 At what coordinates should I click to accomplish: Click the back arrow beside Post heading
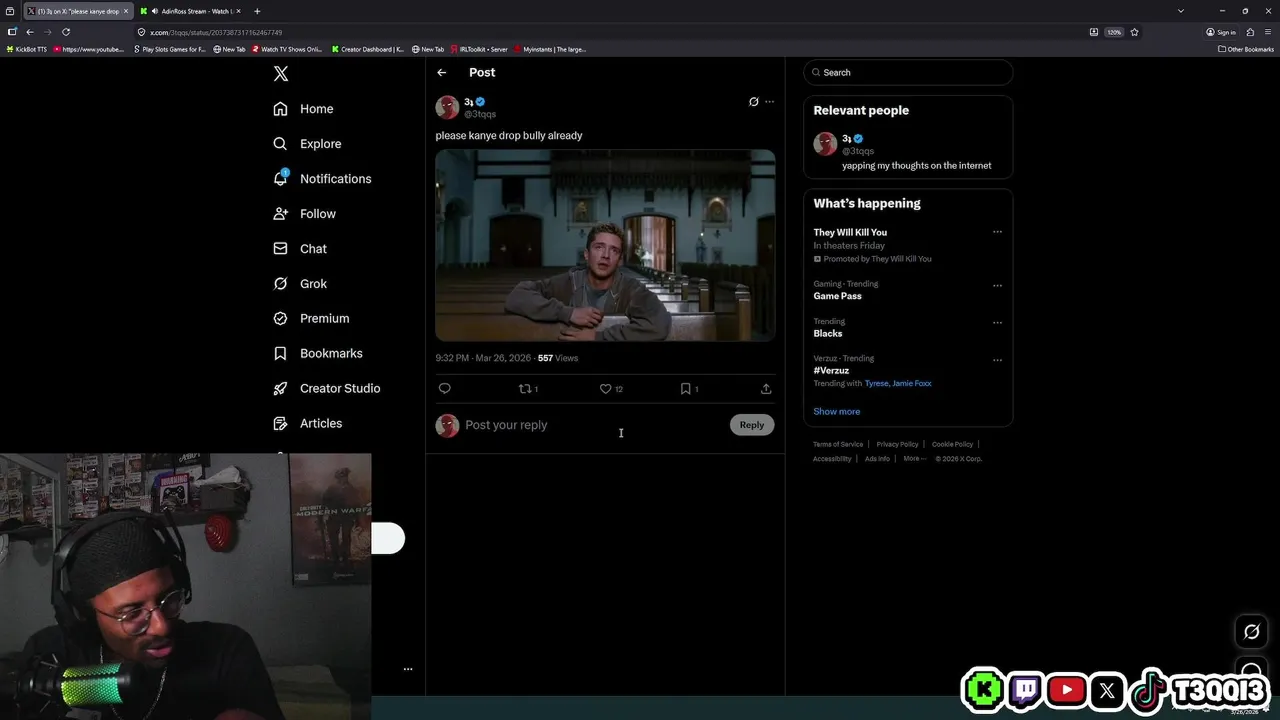(441, 72)
